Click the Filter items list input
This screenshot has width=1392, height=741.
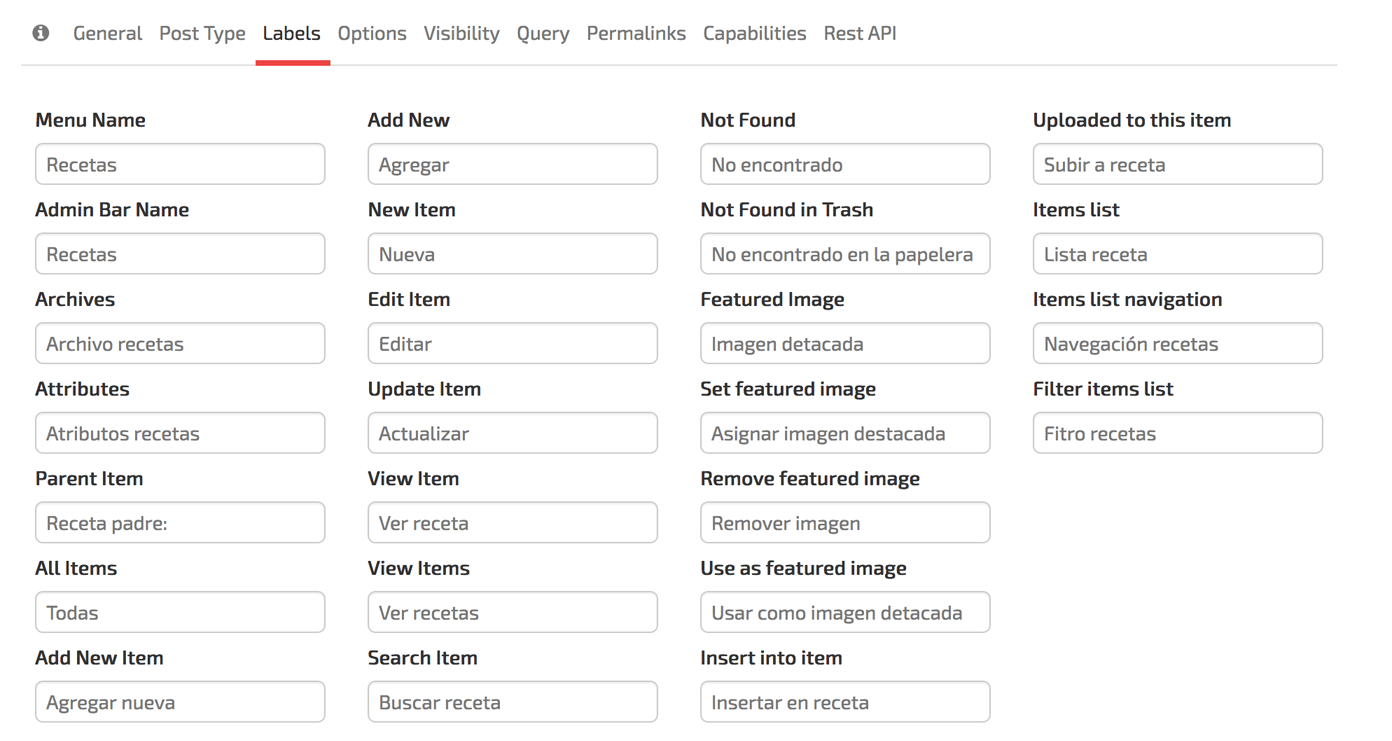point(1177,433)
